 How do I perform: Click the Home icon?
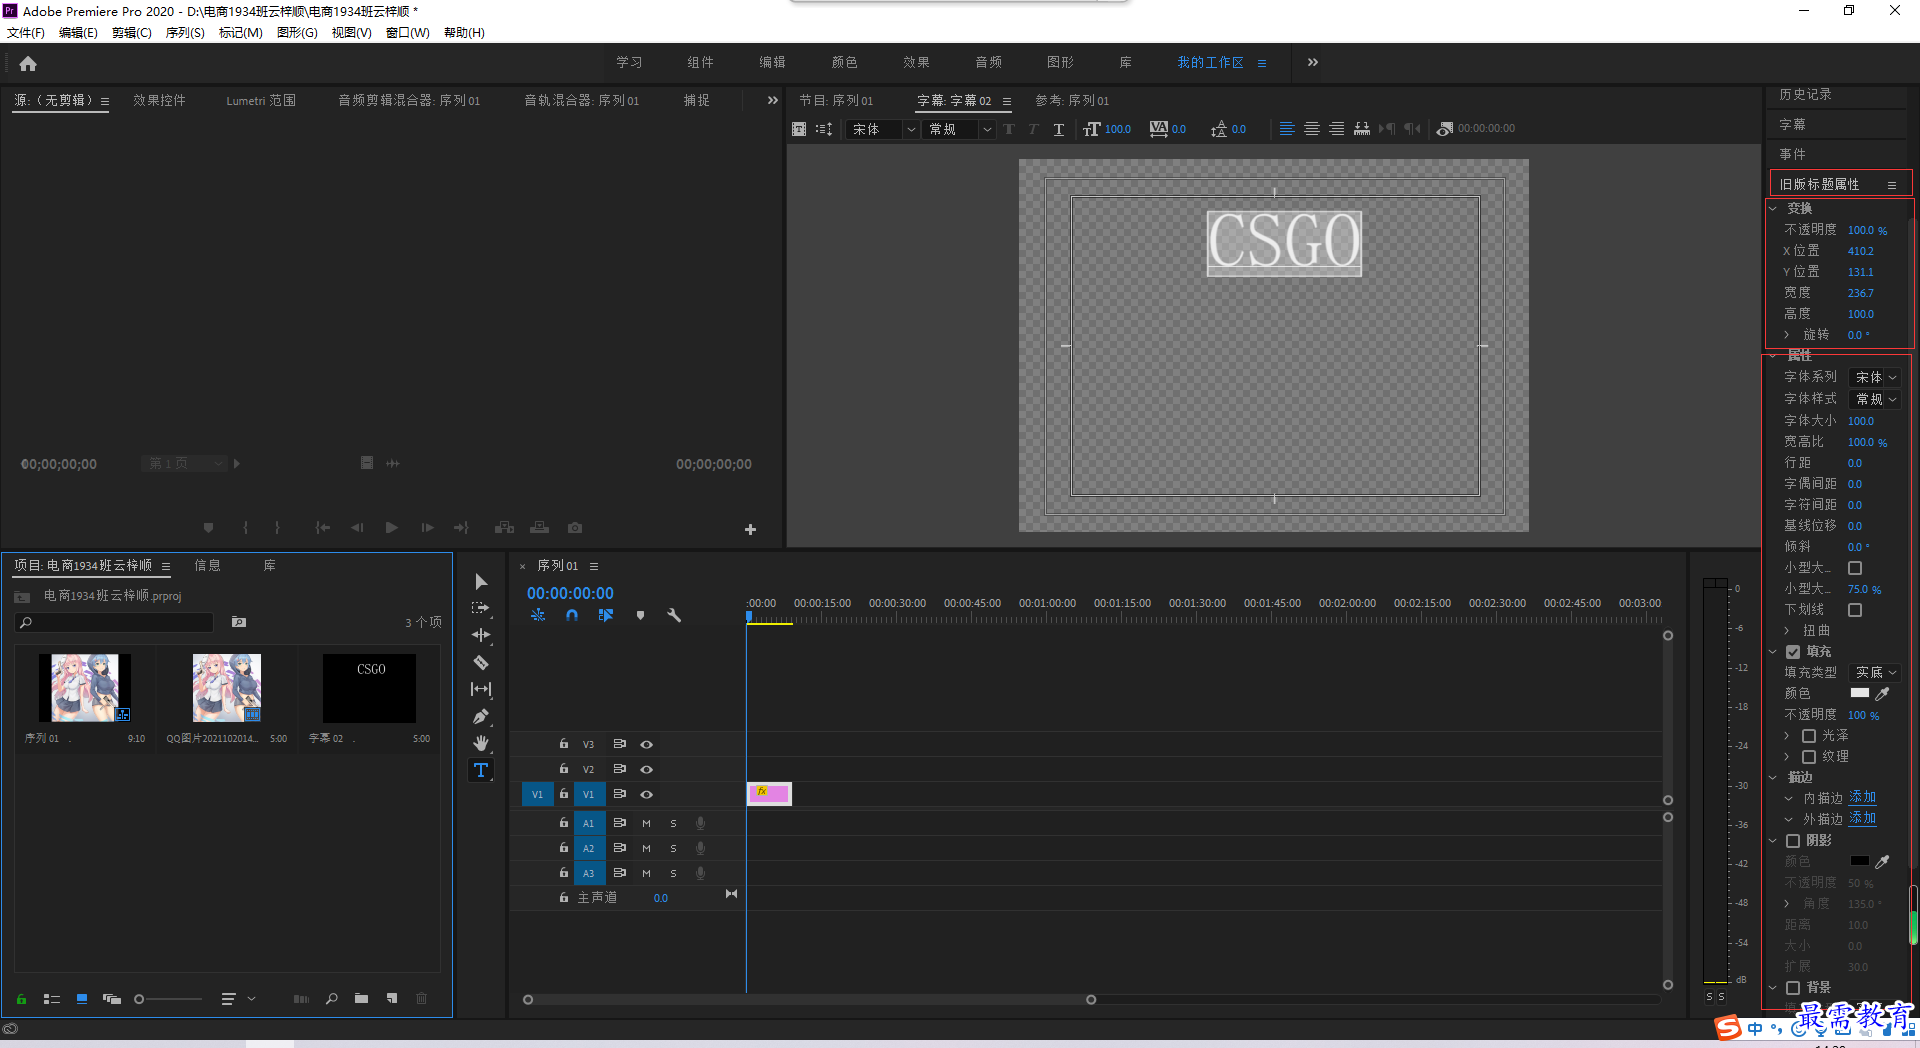coord(28,63)
